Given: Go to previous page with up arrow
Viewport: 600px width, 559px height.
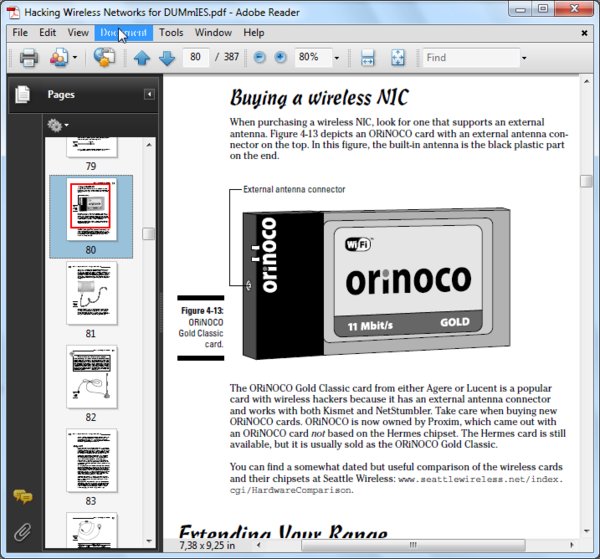Looking at the screenshot, I should 142,58.
